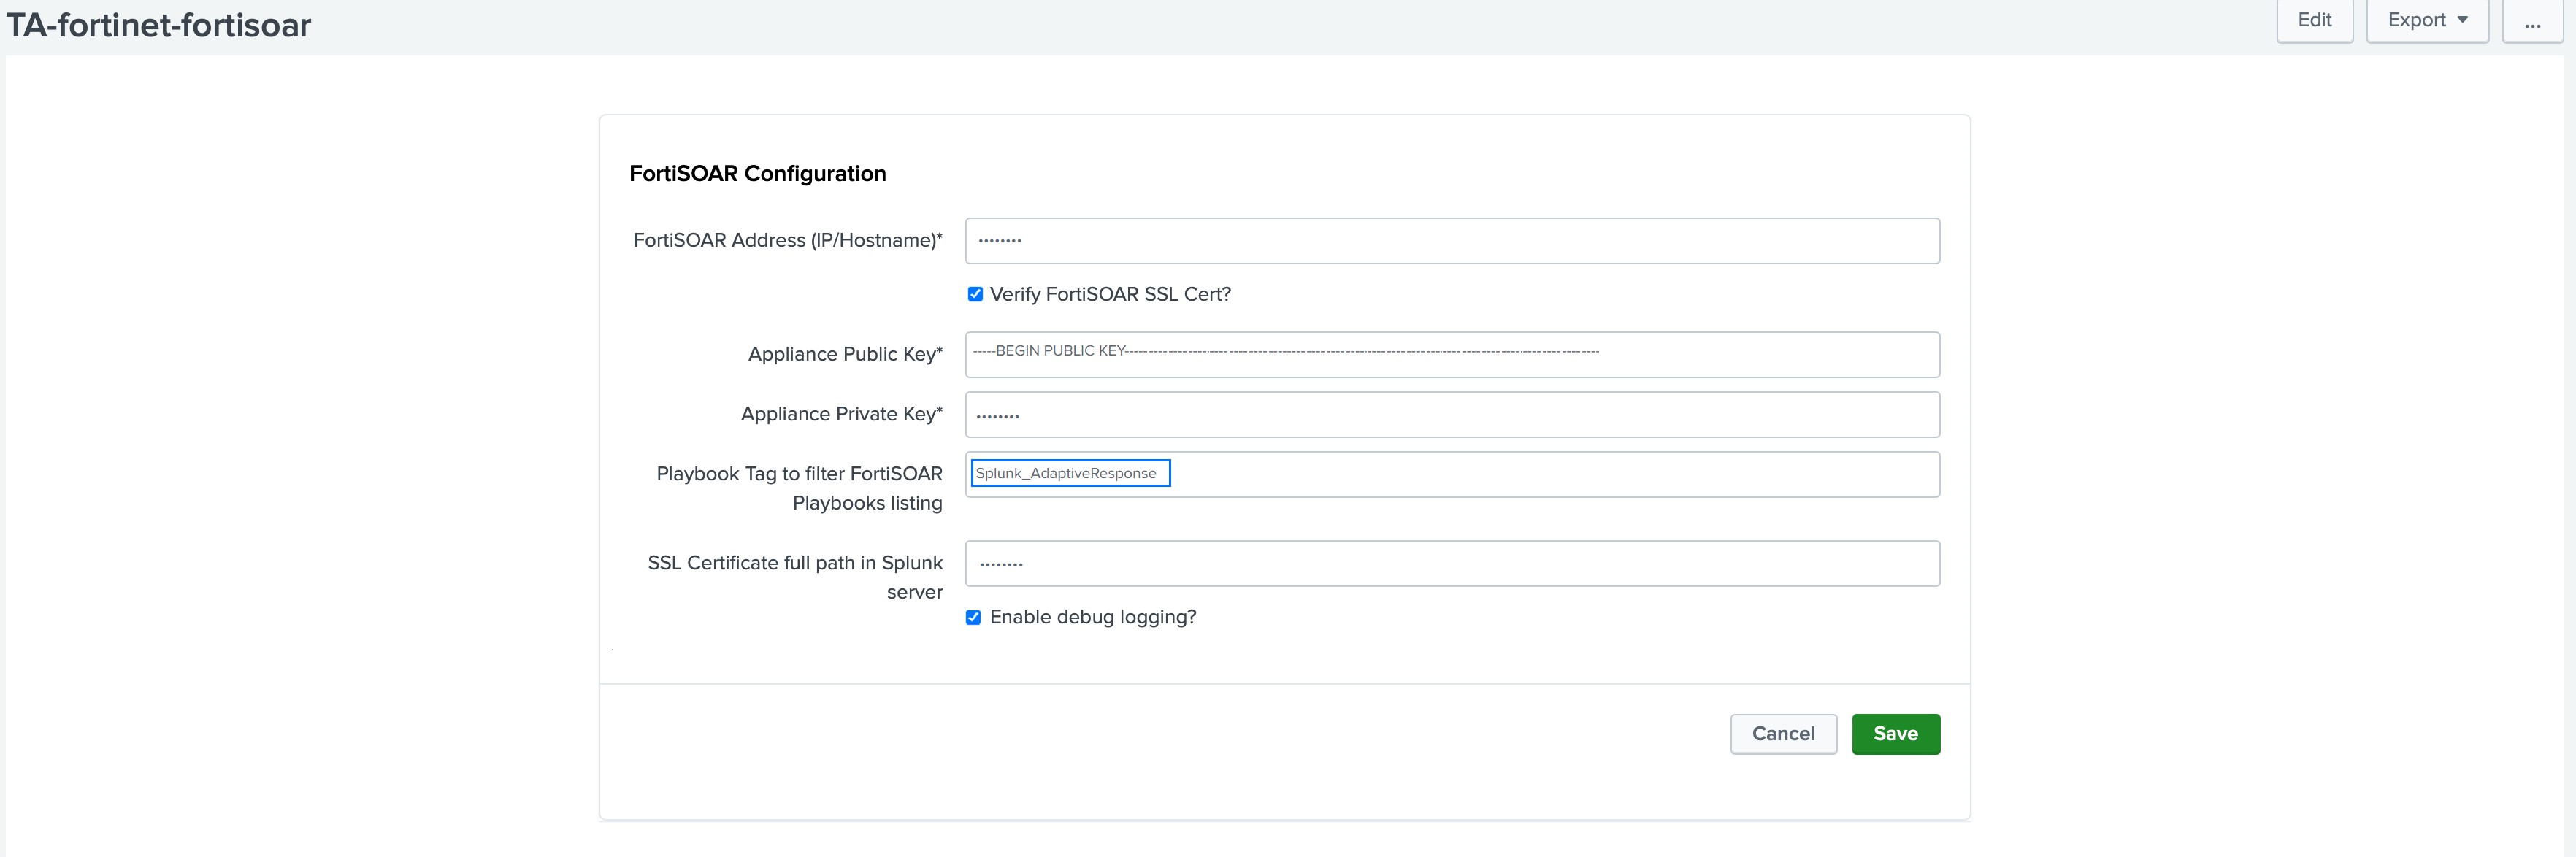Cancel the FortiSOAR configuration changes

[x=1782, y=734]
